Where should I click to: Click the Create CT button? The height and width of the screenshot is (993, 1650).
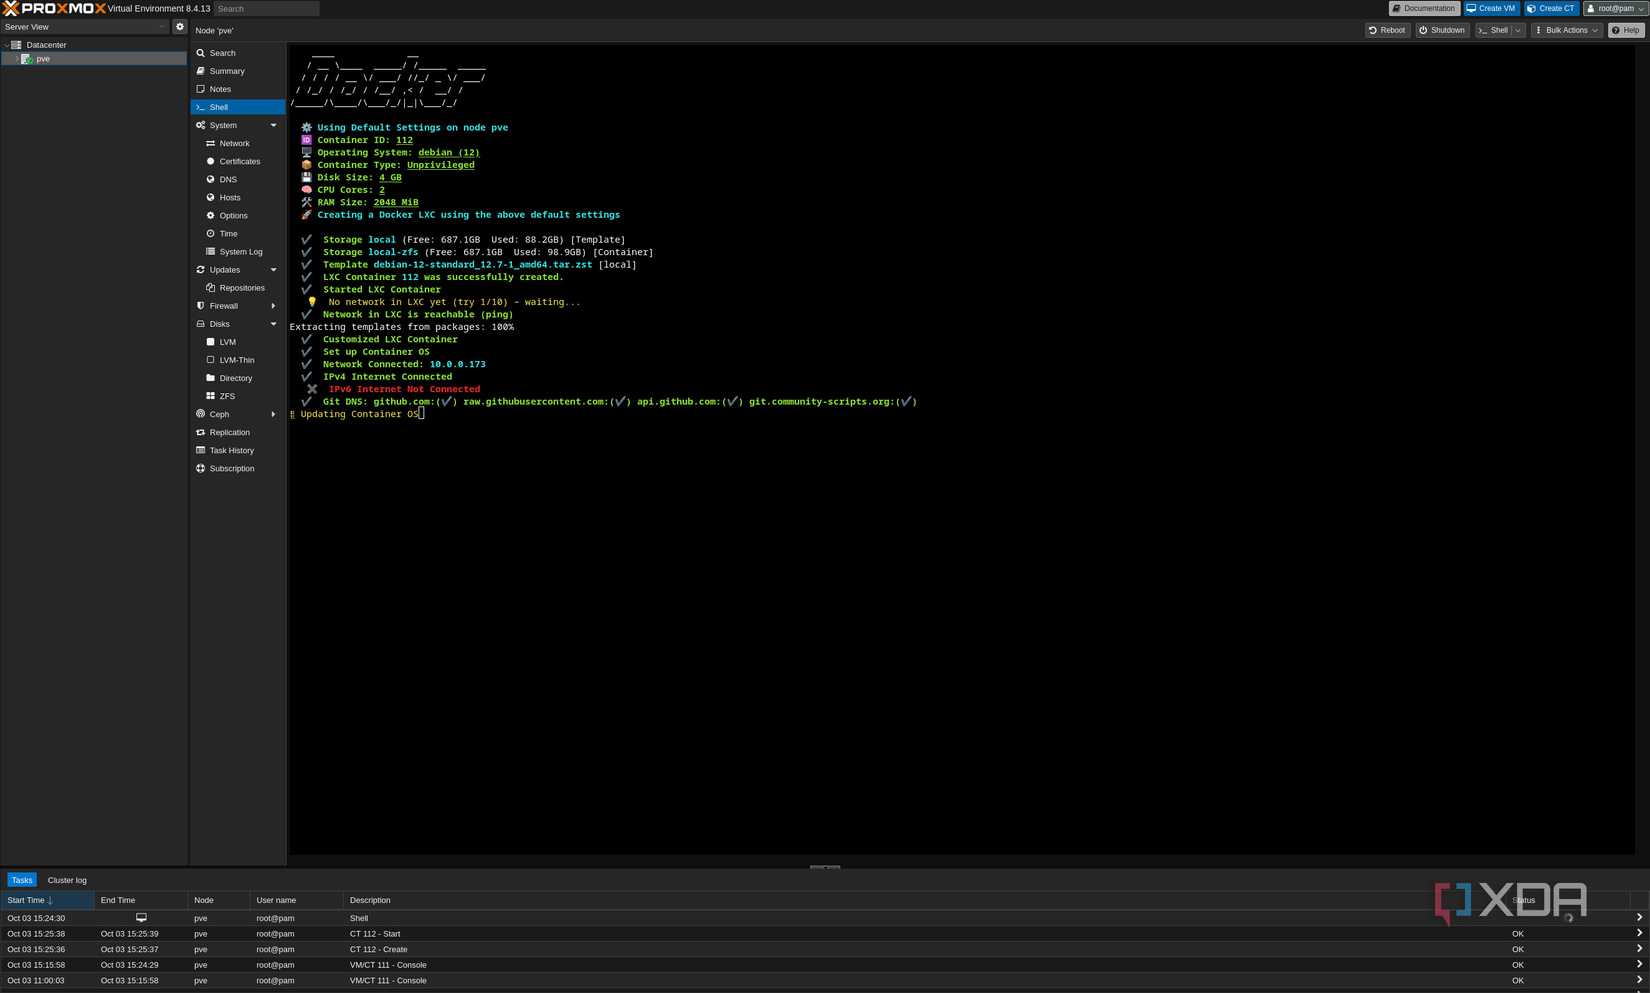pos(1551,8)
